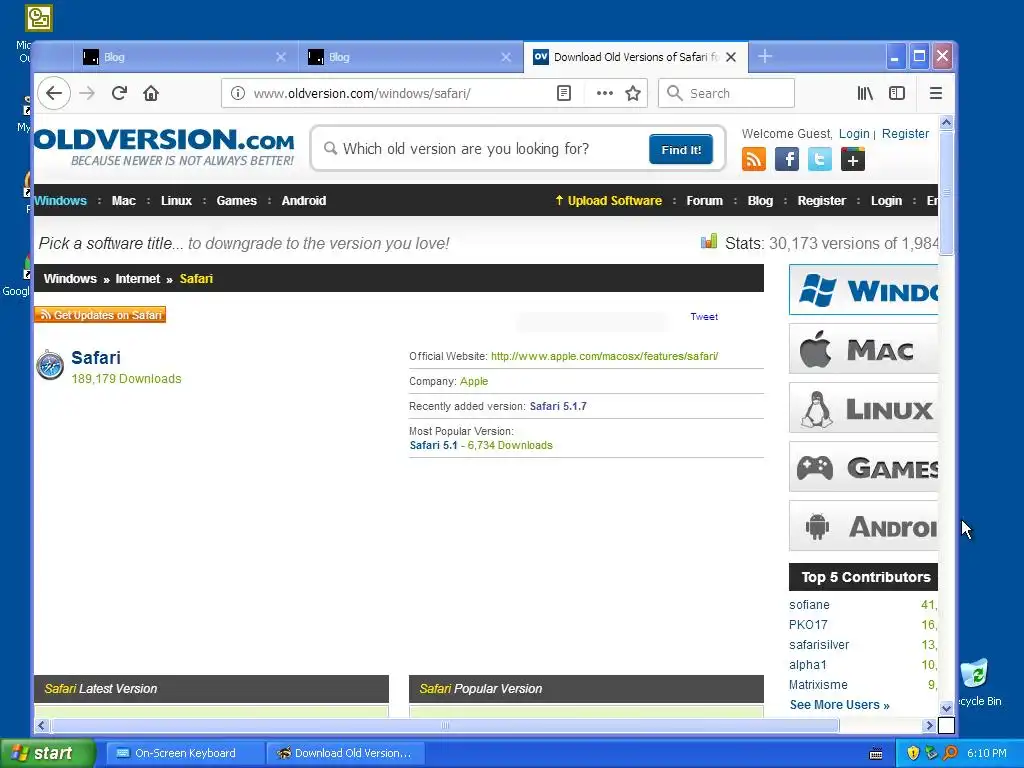Open the apple.com official website link

[x=605, y=356]
